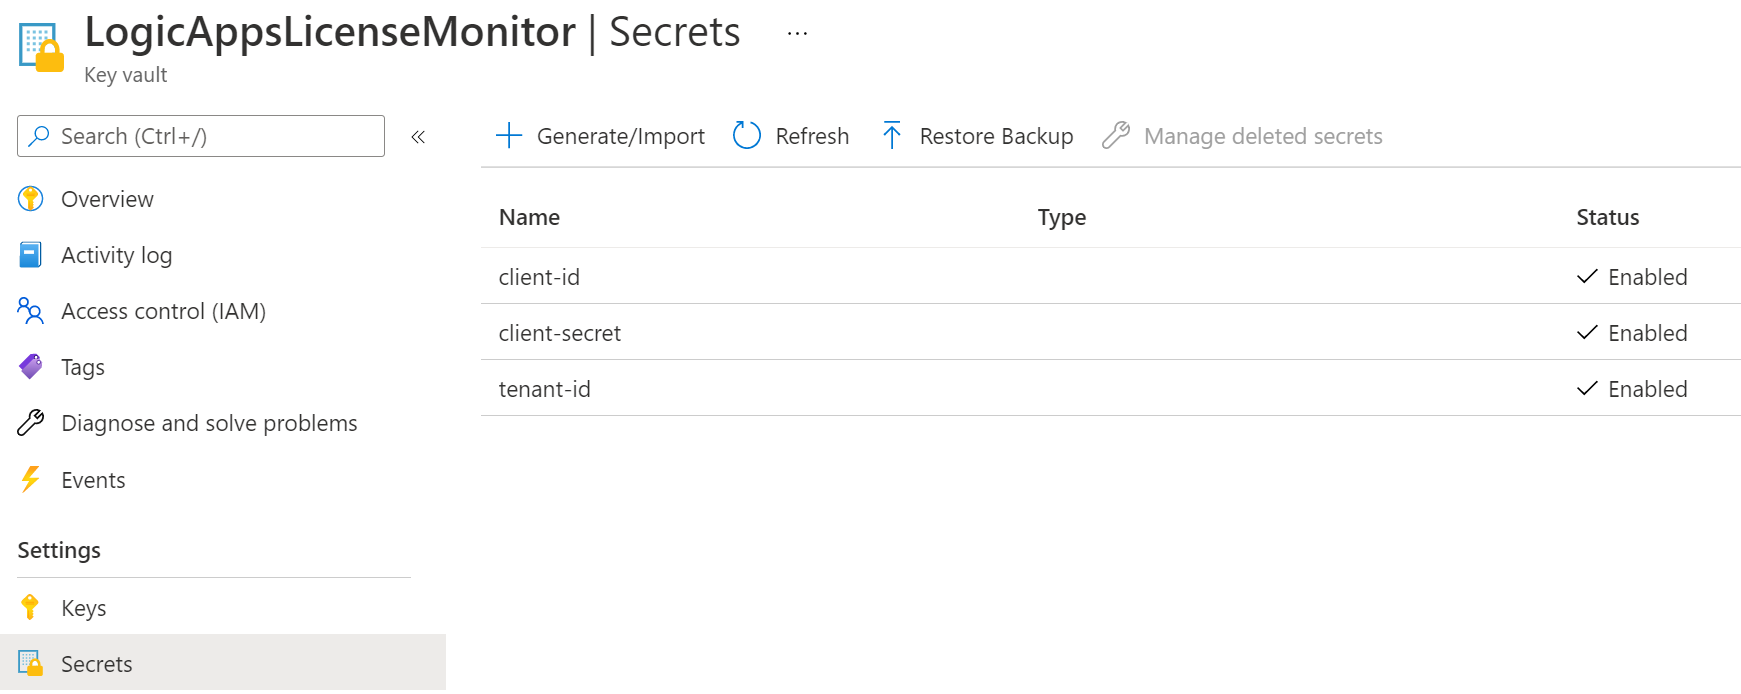Click the search magnifier icon

39,136
